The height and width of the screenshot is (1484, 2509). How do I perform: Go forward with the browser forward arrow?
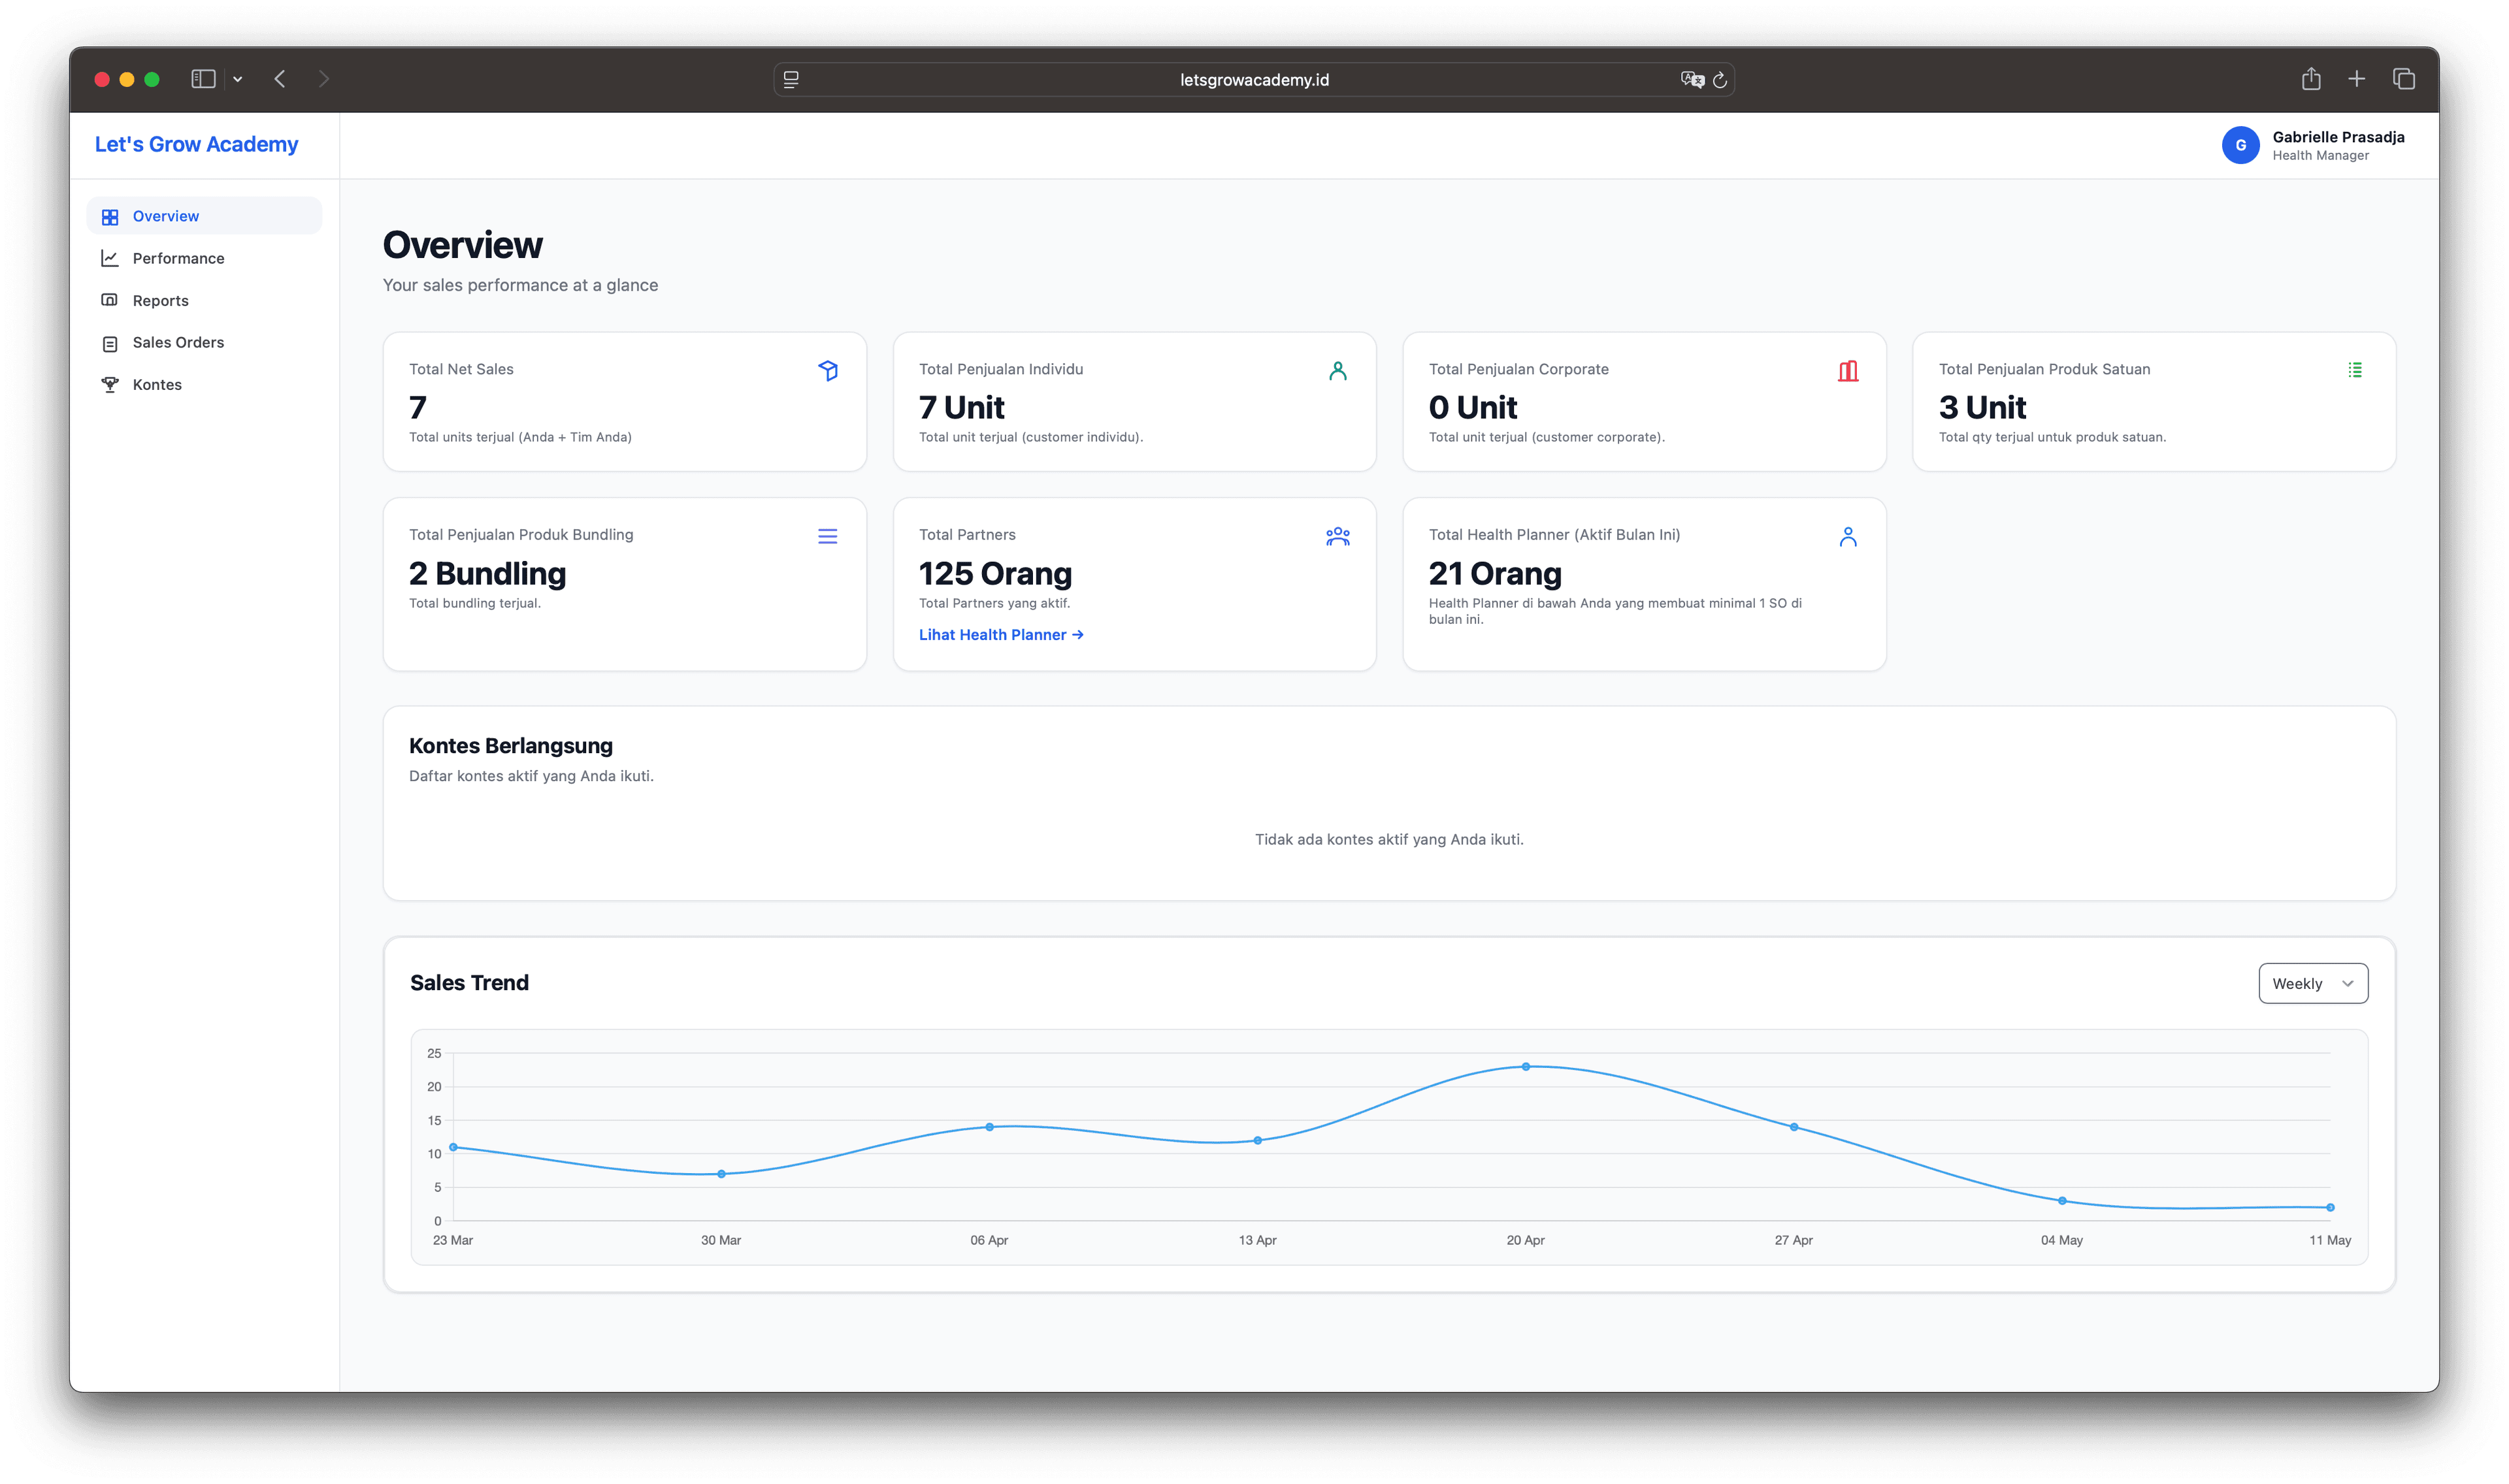click(323, 79)
